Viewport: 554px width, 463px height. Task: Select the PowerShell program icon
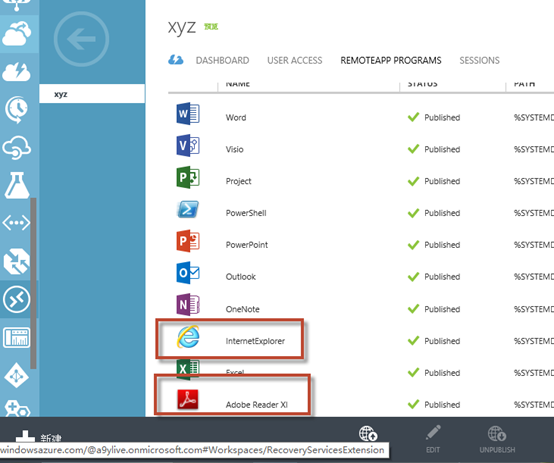point(188,209)
